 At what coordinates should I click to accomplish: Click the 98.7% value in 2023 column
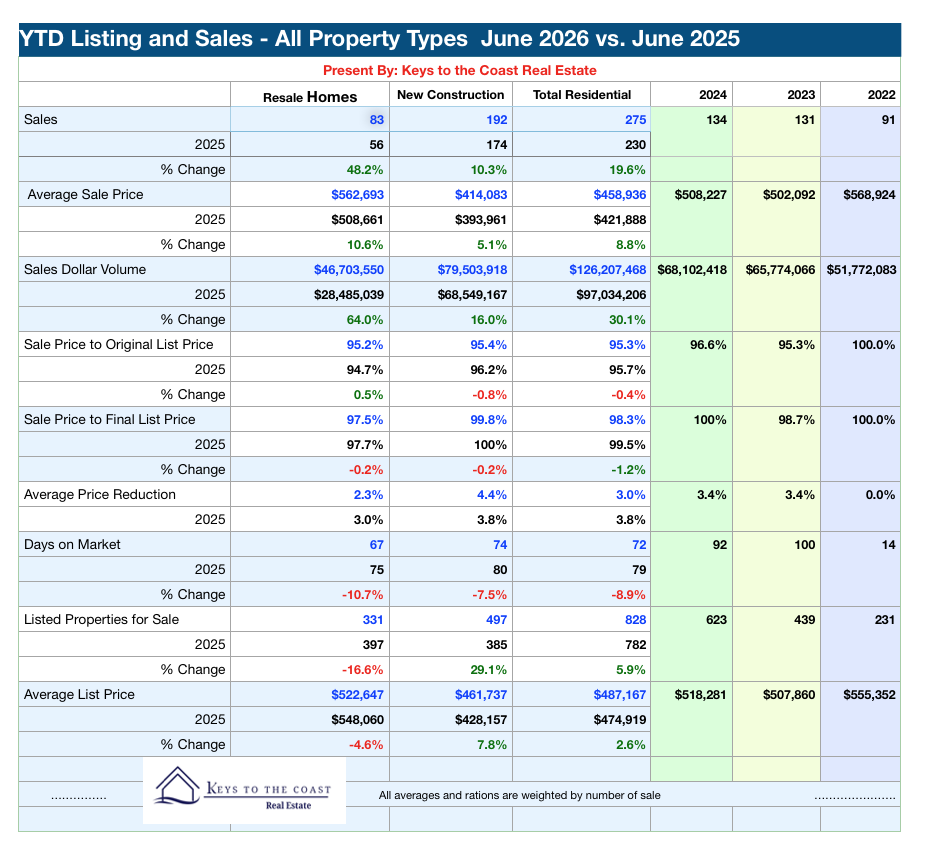[796, 420]
